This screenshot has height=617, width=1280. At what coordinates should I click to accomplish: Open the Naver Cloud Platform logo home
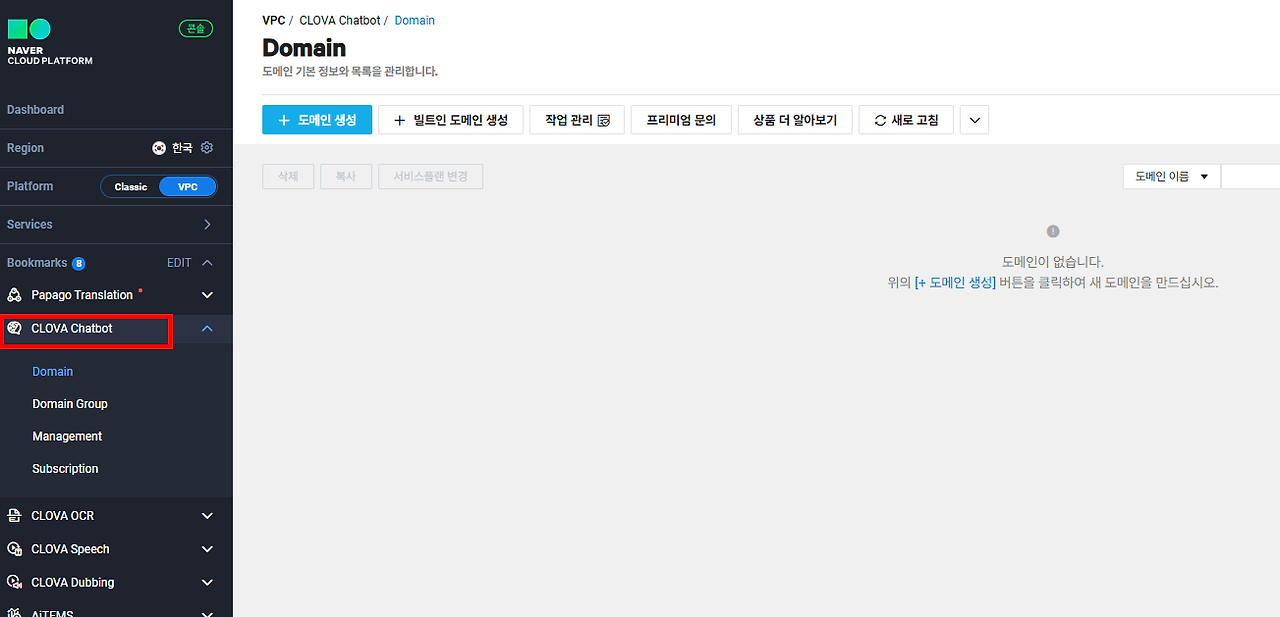50,42
